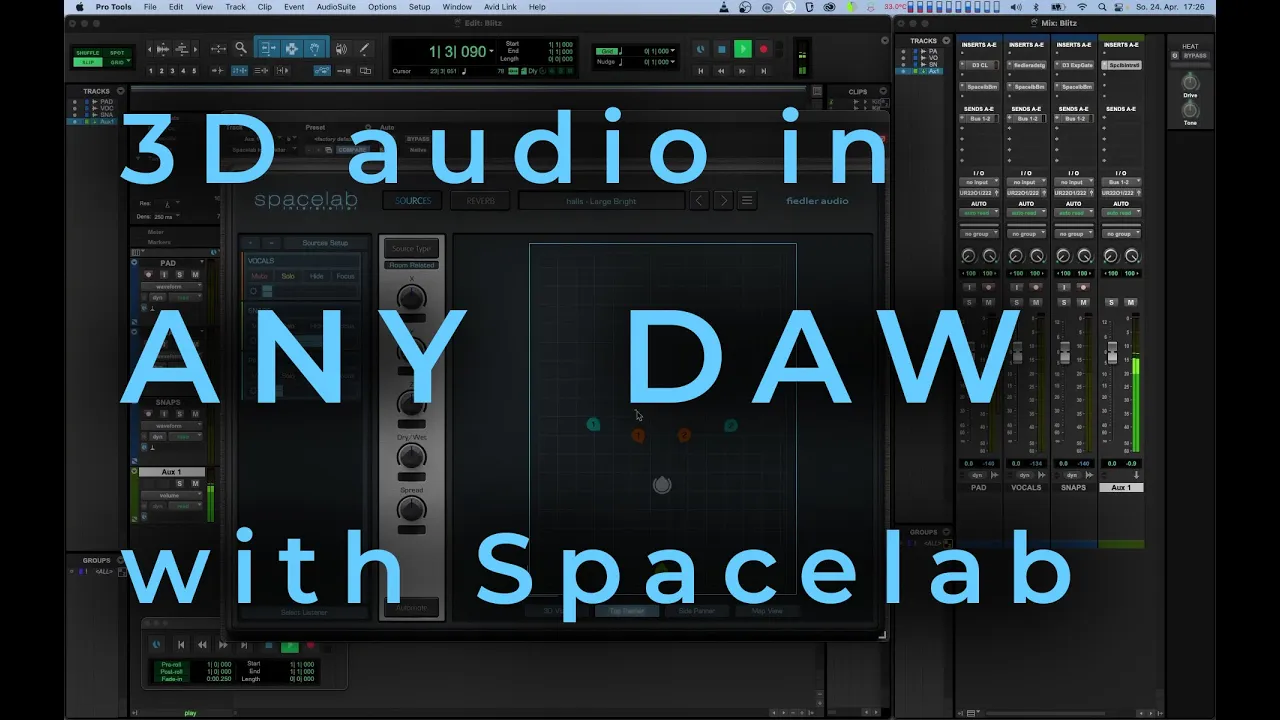This screenshot has width=1280, height=720.
Task: Click zoom preset button 5
Action: pyautogui.click(x=194, y=71)
